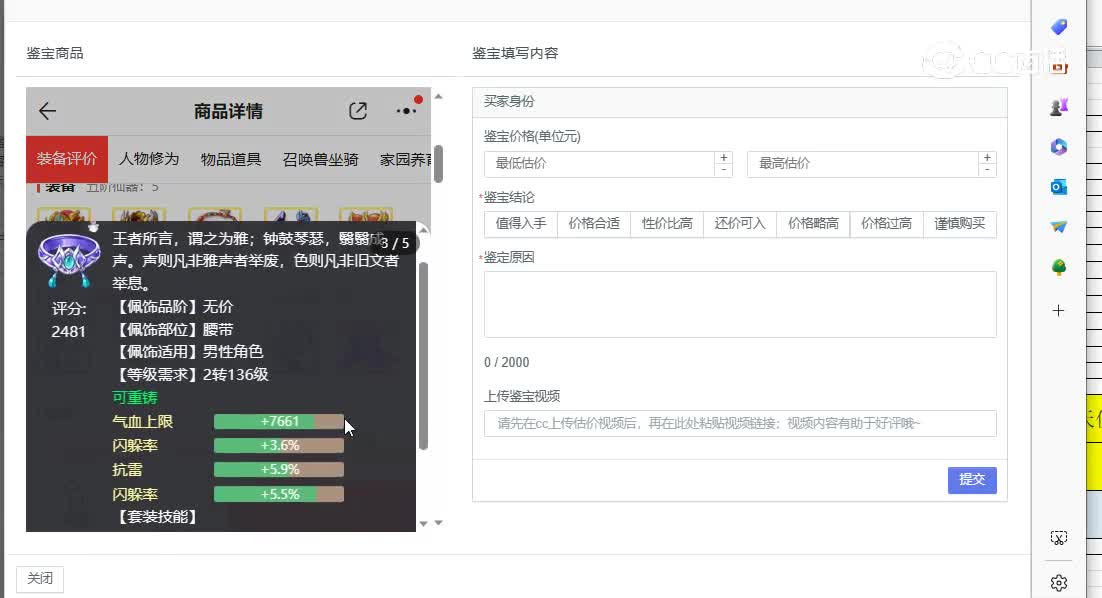Select conclusion 谨慎购买
The width and height of the screenshot is (1102, 598).
point(959,224)
